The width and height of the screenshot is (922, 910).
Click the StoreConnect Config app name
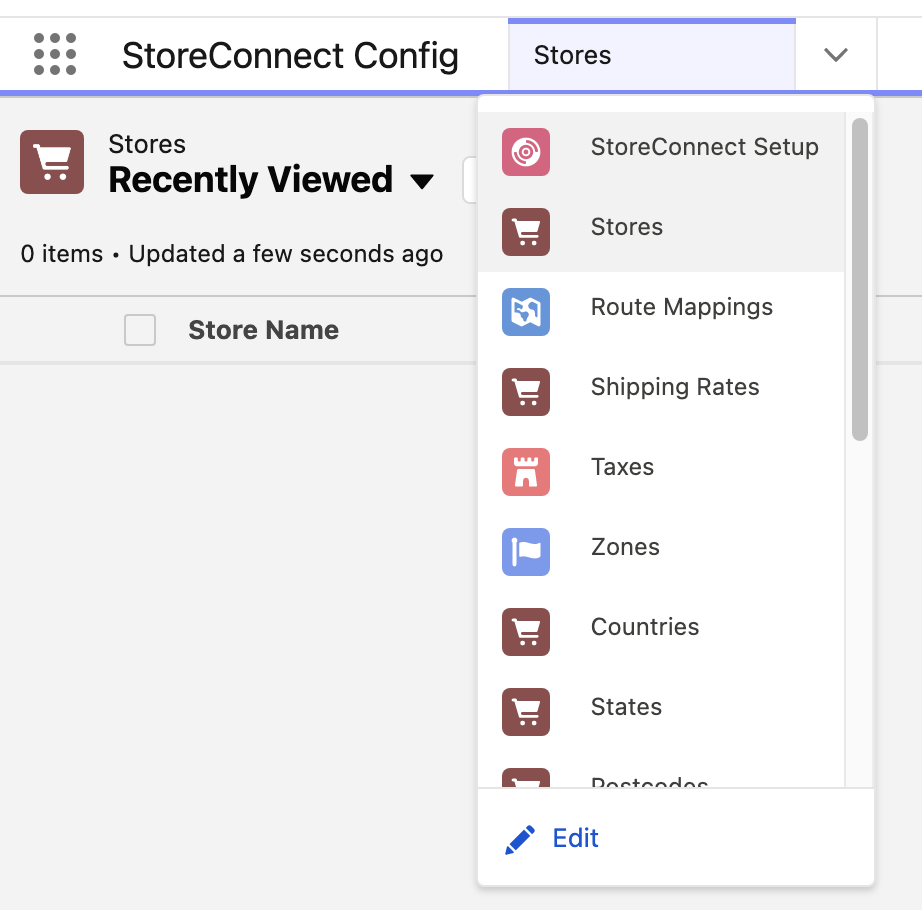point(290,56)
